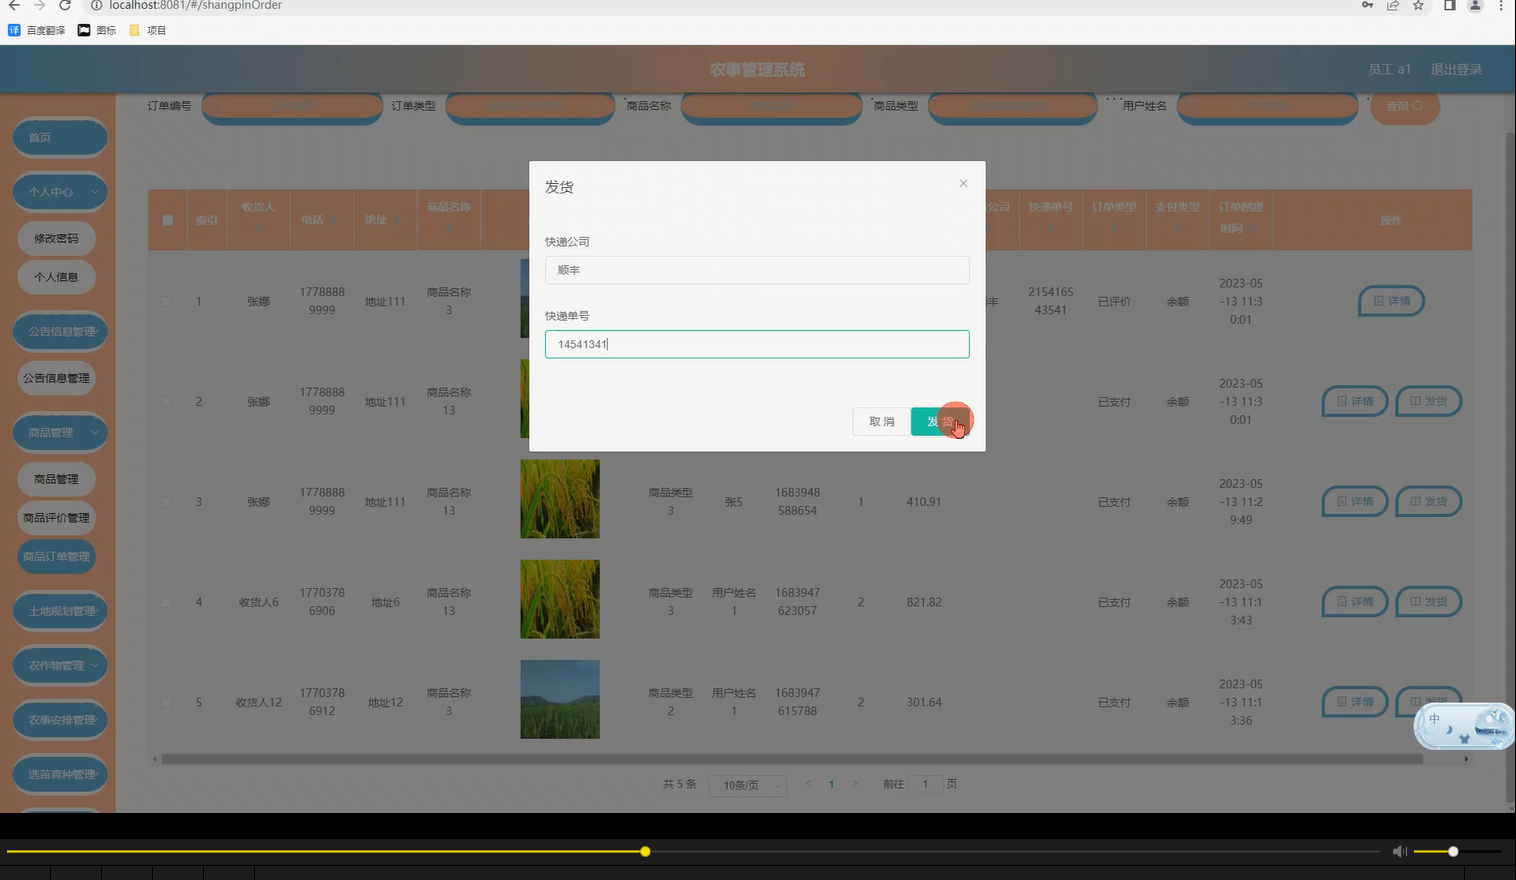Viewport: 1516px width, 880px height.
Task: Open the 10条/页 page size dropdown
Action: 747,785
